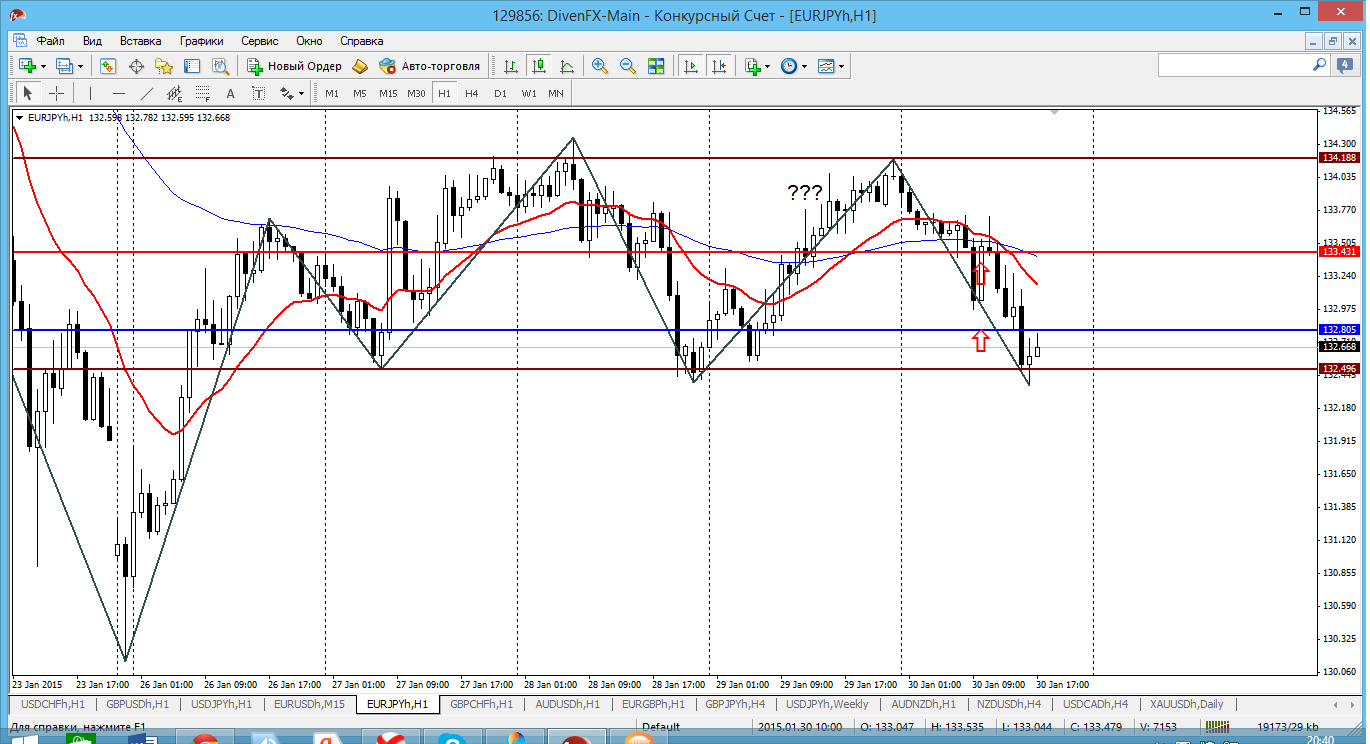Tile chart windows icon
Image resolution: width=1370 pixels, height=744 pixels.
click(x=656, y=66)
